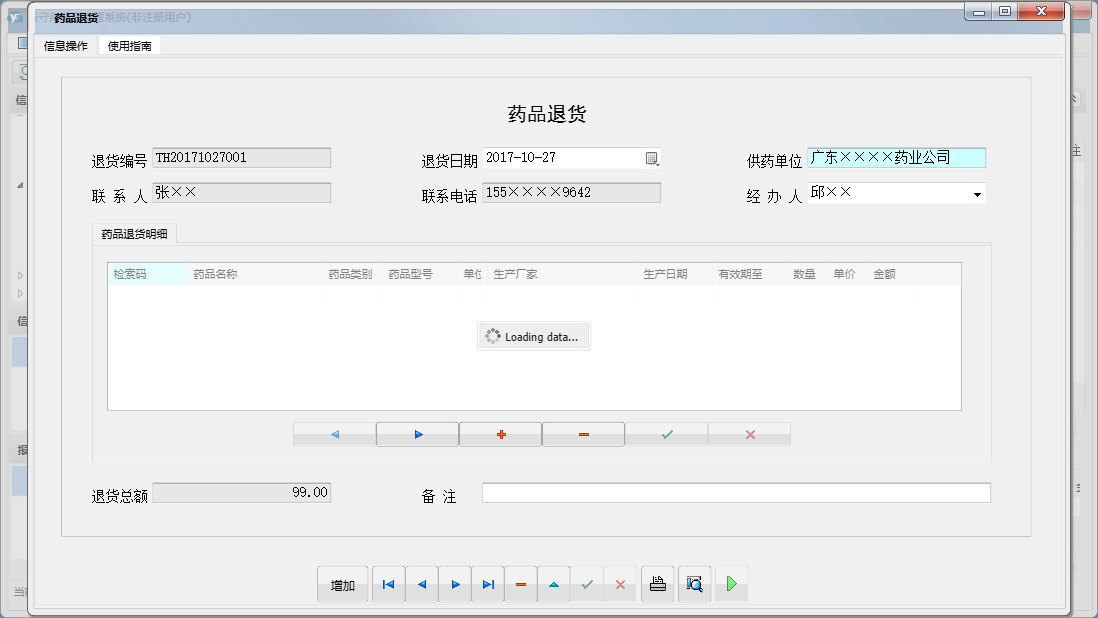Click the teal up-triangle edit button
The height and width of the screenshot is (618, 1098).
[x=554, y=585]
